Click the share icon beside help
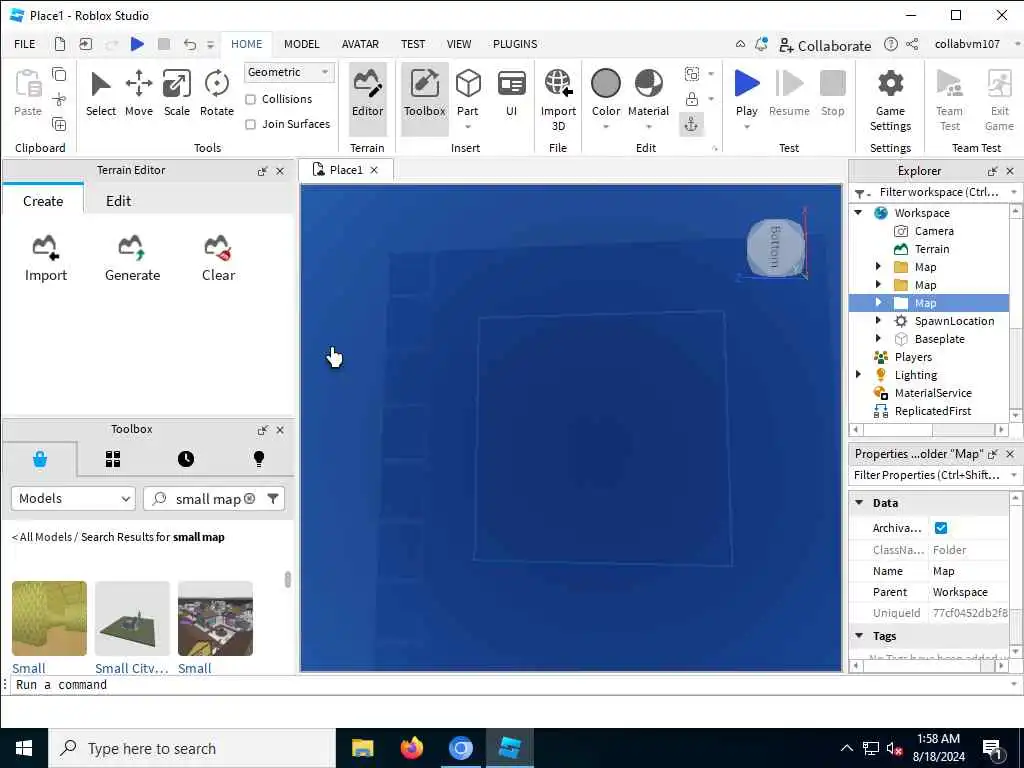The height and width of the screenshot is (768, 1024). pyautogui.click(x=912, y=44)
